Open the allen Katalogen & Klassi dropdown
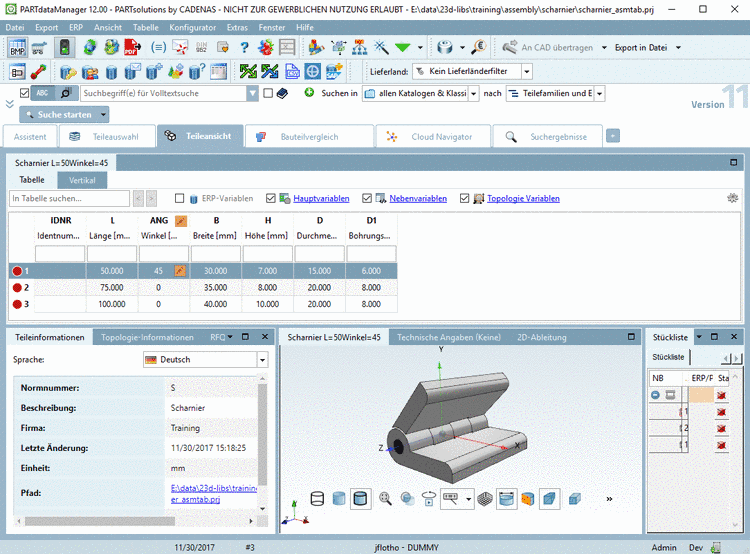 pos(473,93)
